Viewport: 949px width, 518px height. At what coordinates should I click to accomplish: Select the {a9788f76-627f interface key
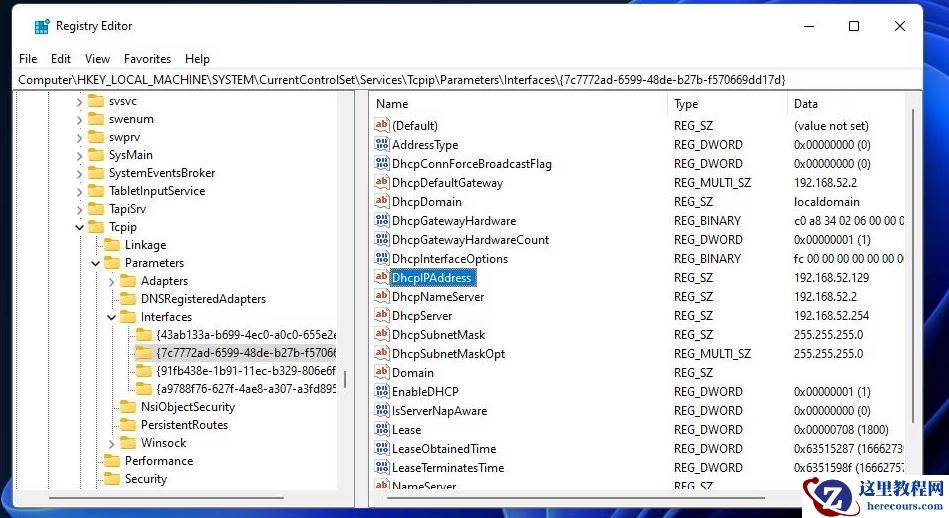tap(246, 388)
